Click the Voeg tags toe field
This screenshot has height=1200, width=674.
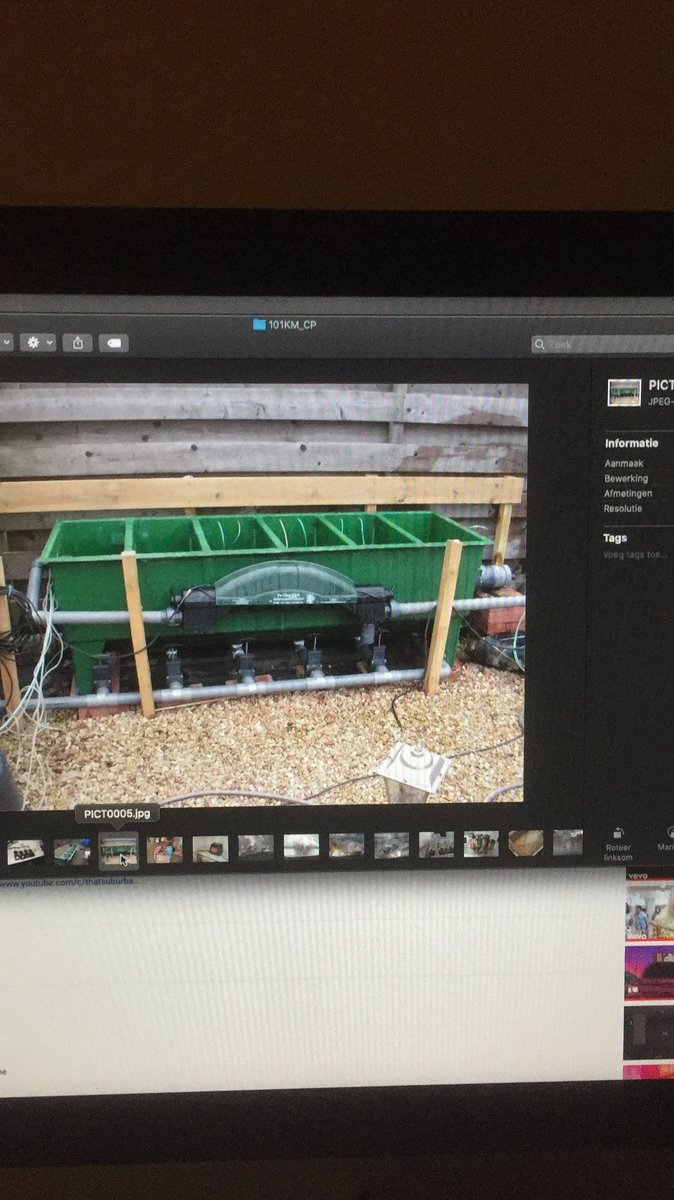pos(634,554)
